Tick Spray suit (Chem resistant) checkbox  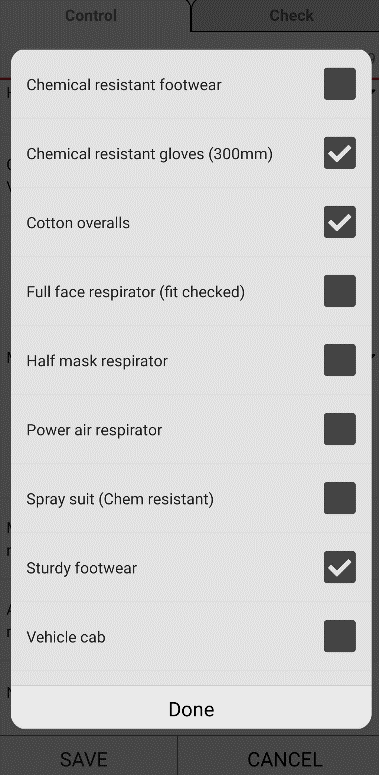[340, 498]
